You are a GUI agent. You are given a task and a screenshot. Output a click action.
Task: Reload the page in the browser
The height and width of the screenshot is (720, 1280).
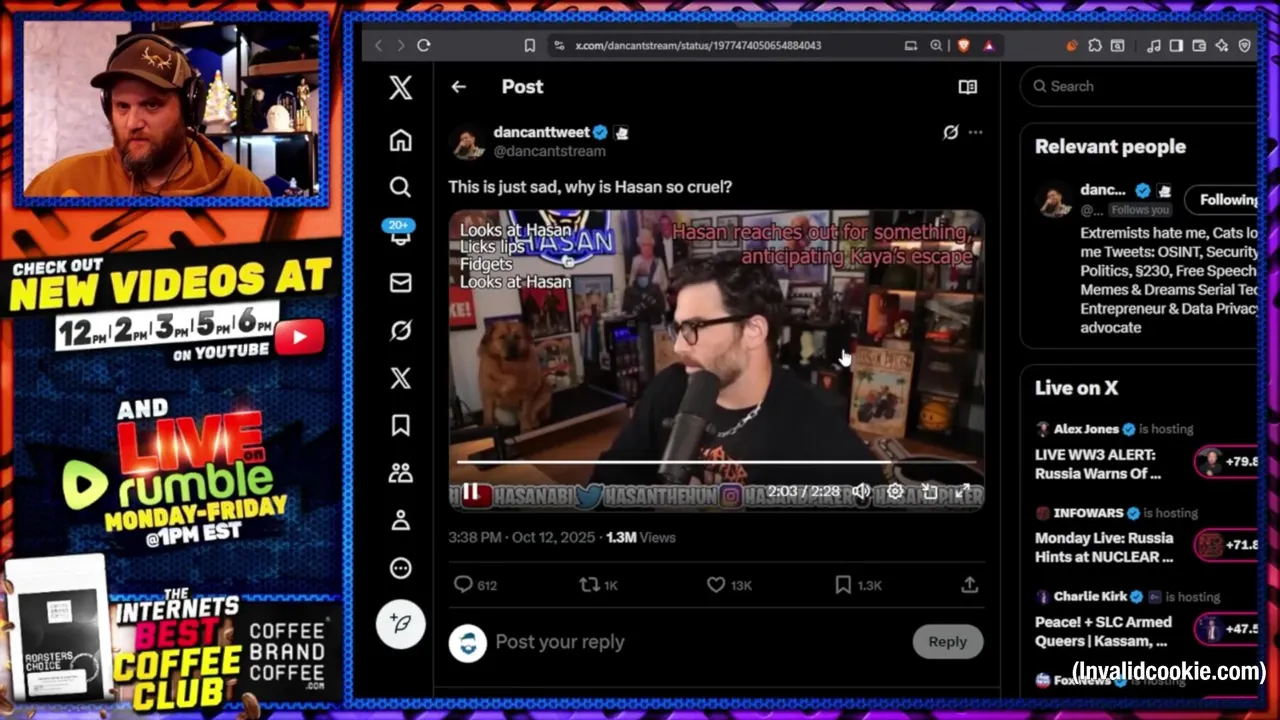tap(424, 45)
